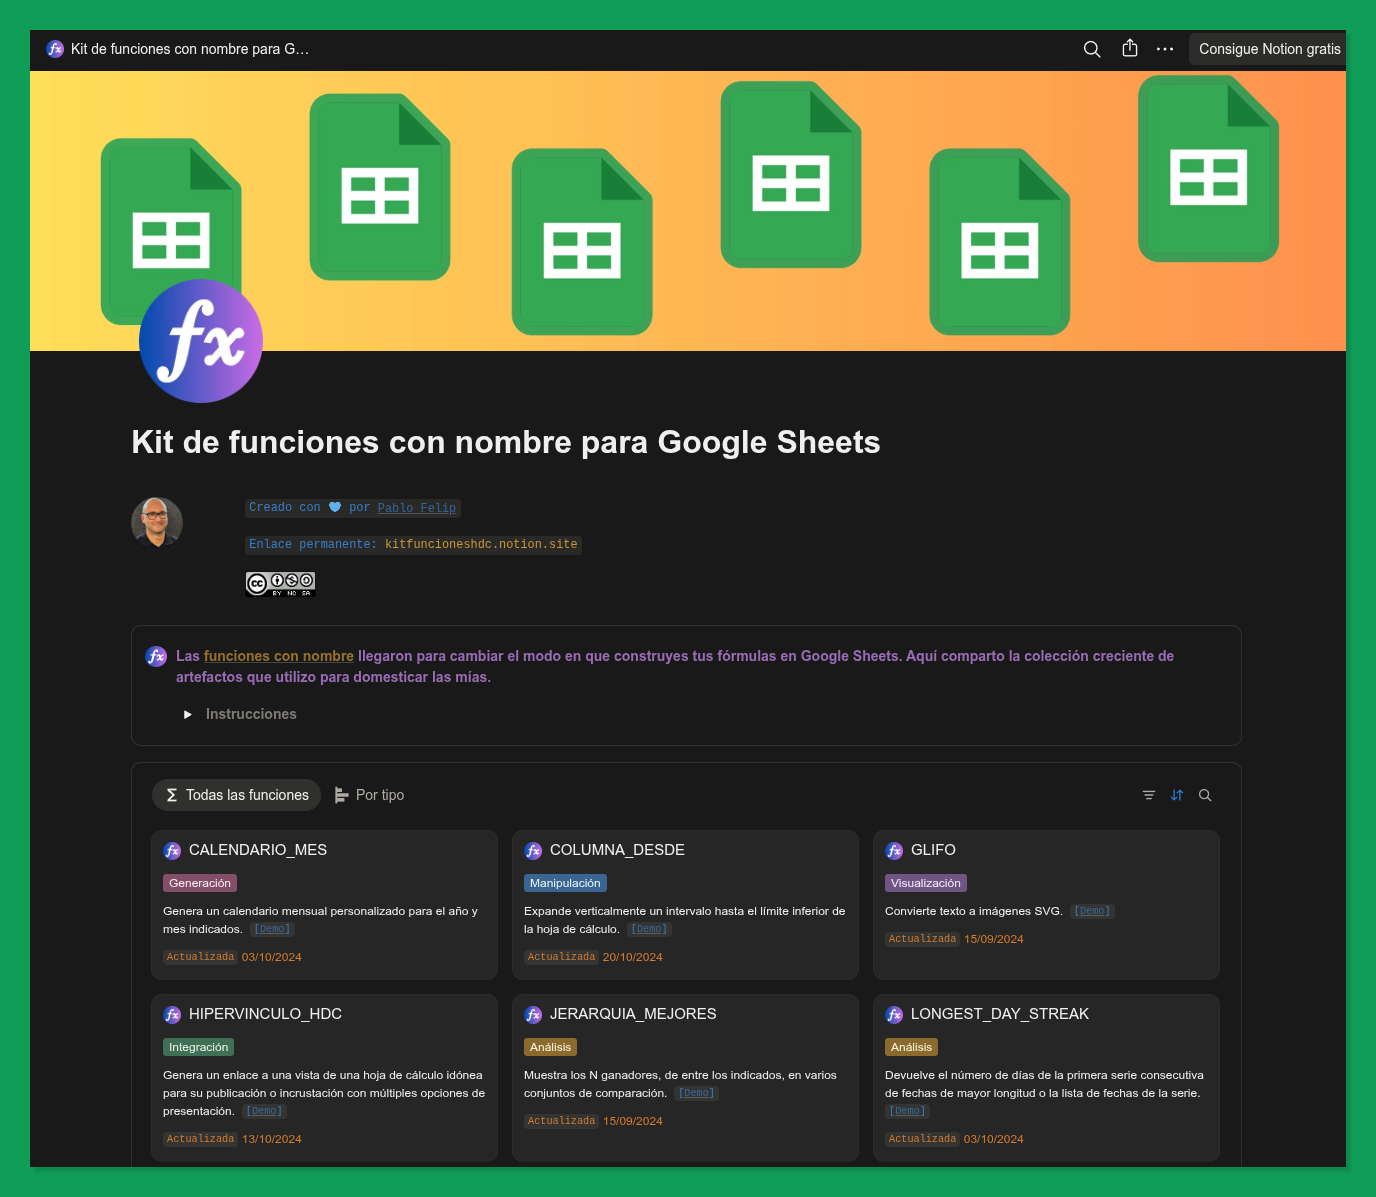The image size is (1376, 1197).
Task: Switch to the Por tipo tab
Action: click(x=369, y=795)
